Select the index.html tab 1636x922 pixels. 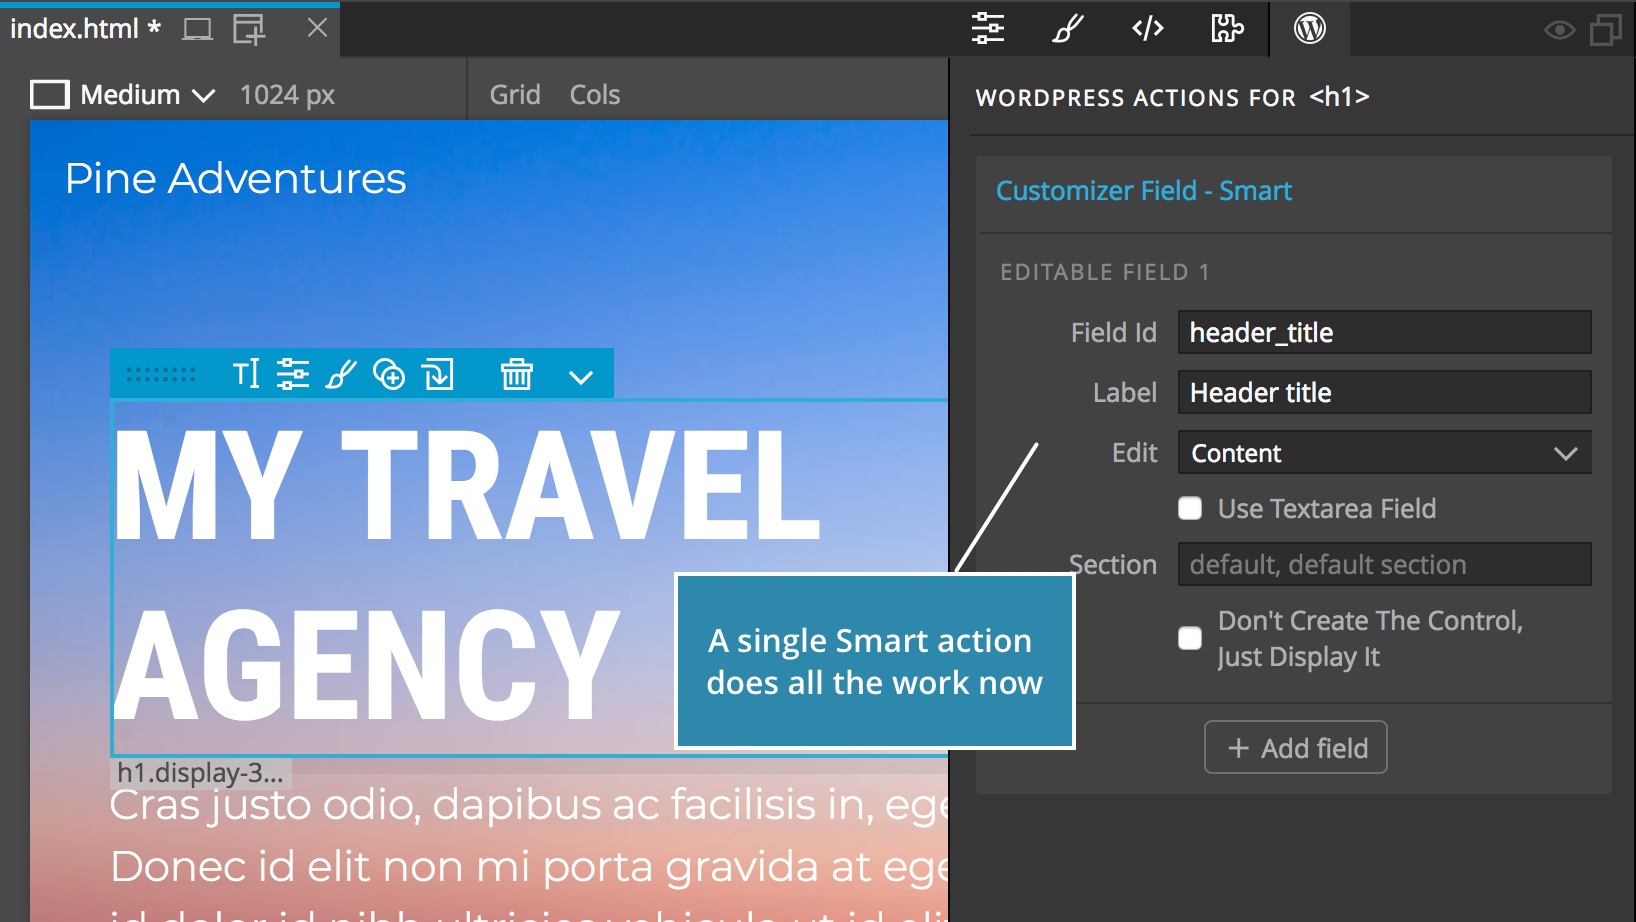tap(85, 29)
